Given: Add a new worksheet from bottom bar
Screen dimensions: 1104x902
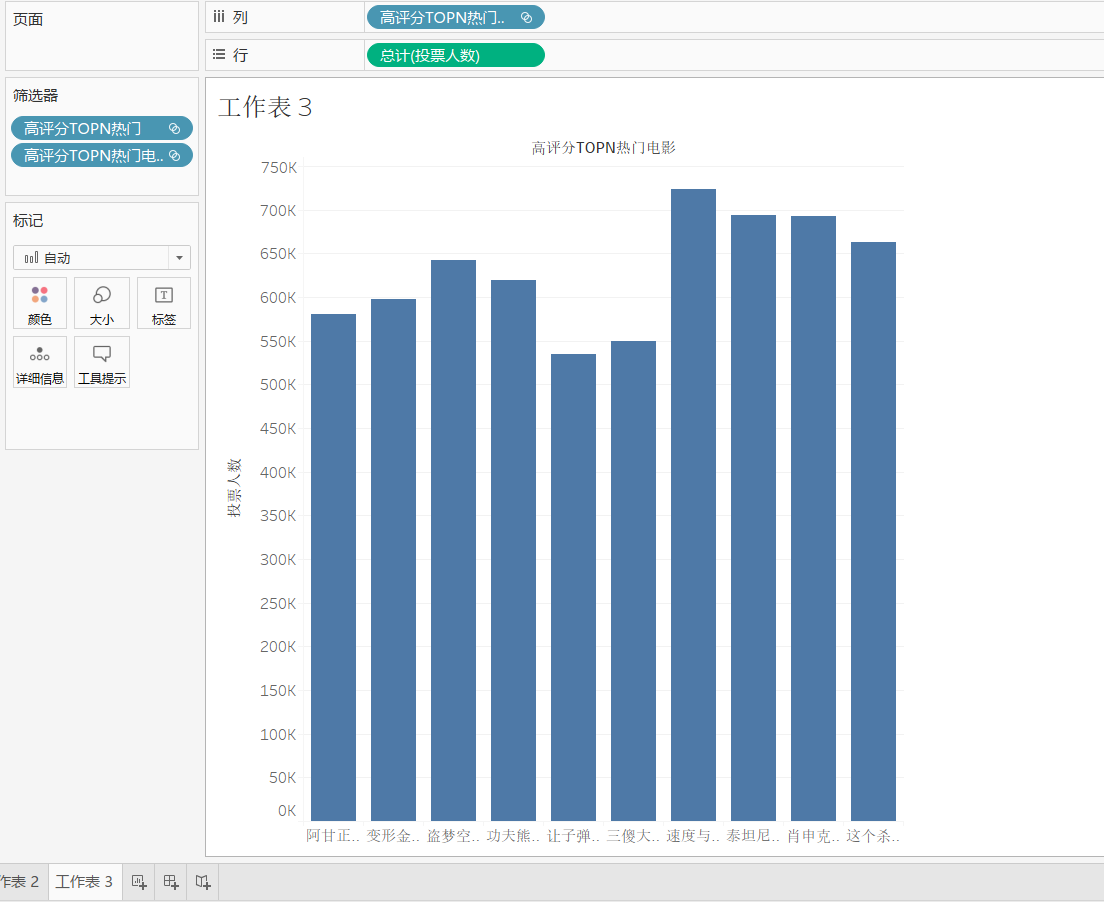Looking at the screenshot, I should click(139, 882).
